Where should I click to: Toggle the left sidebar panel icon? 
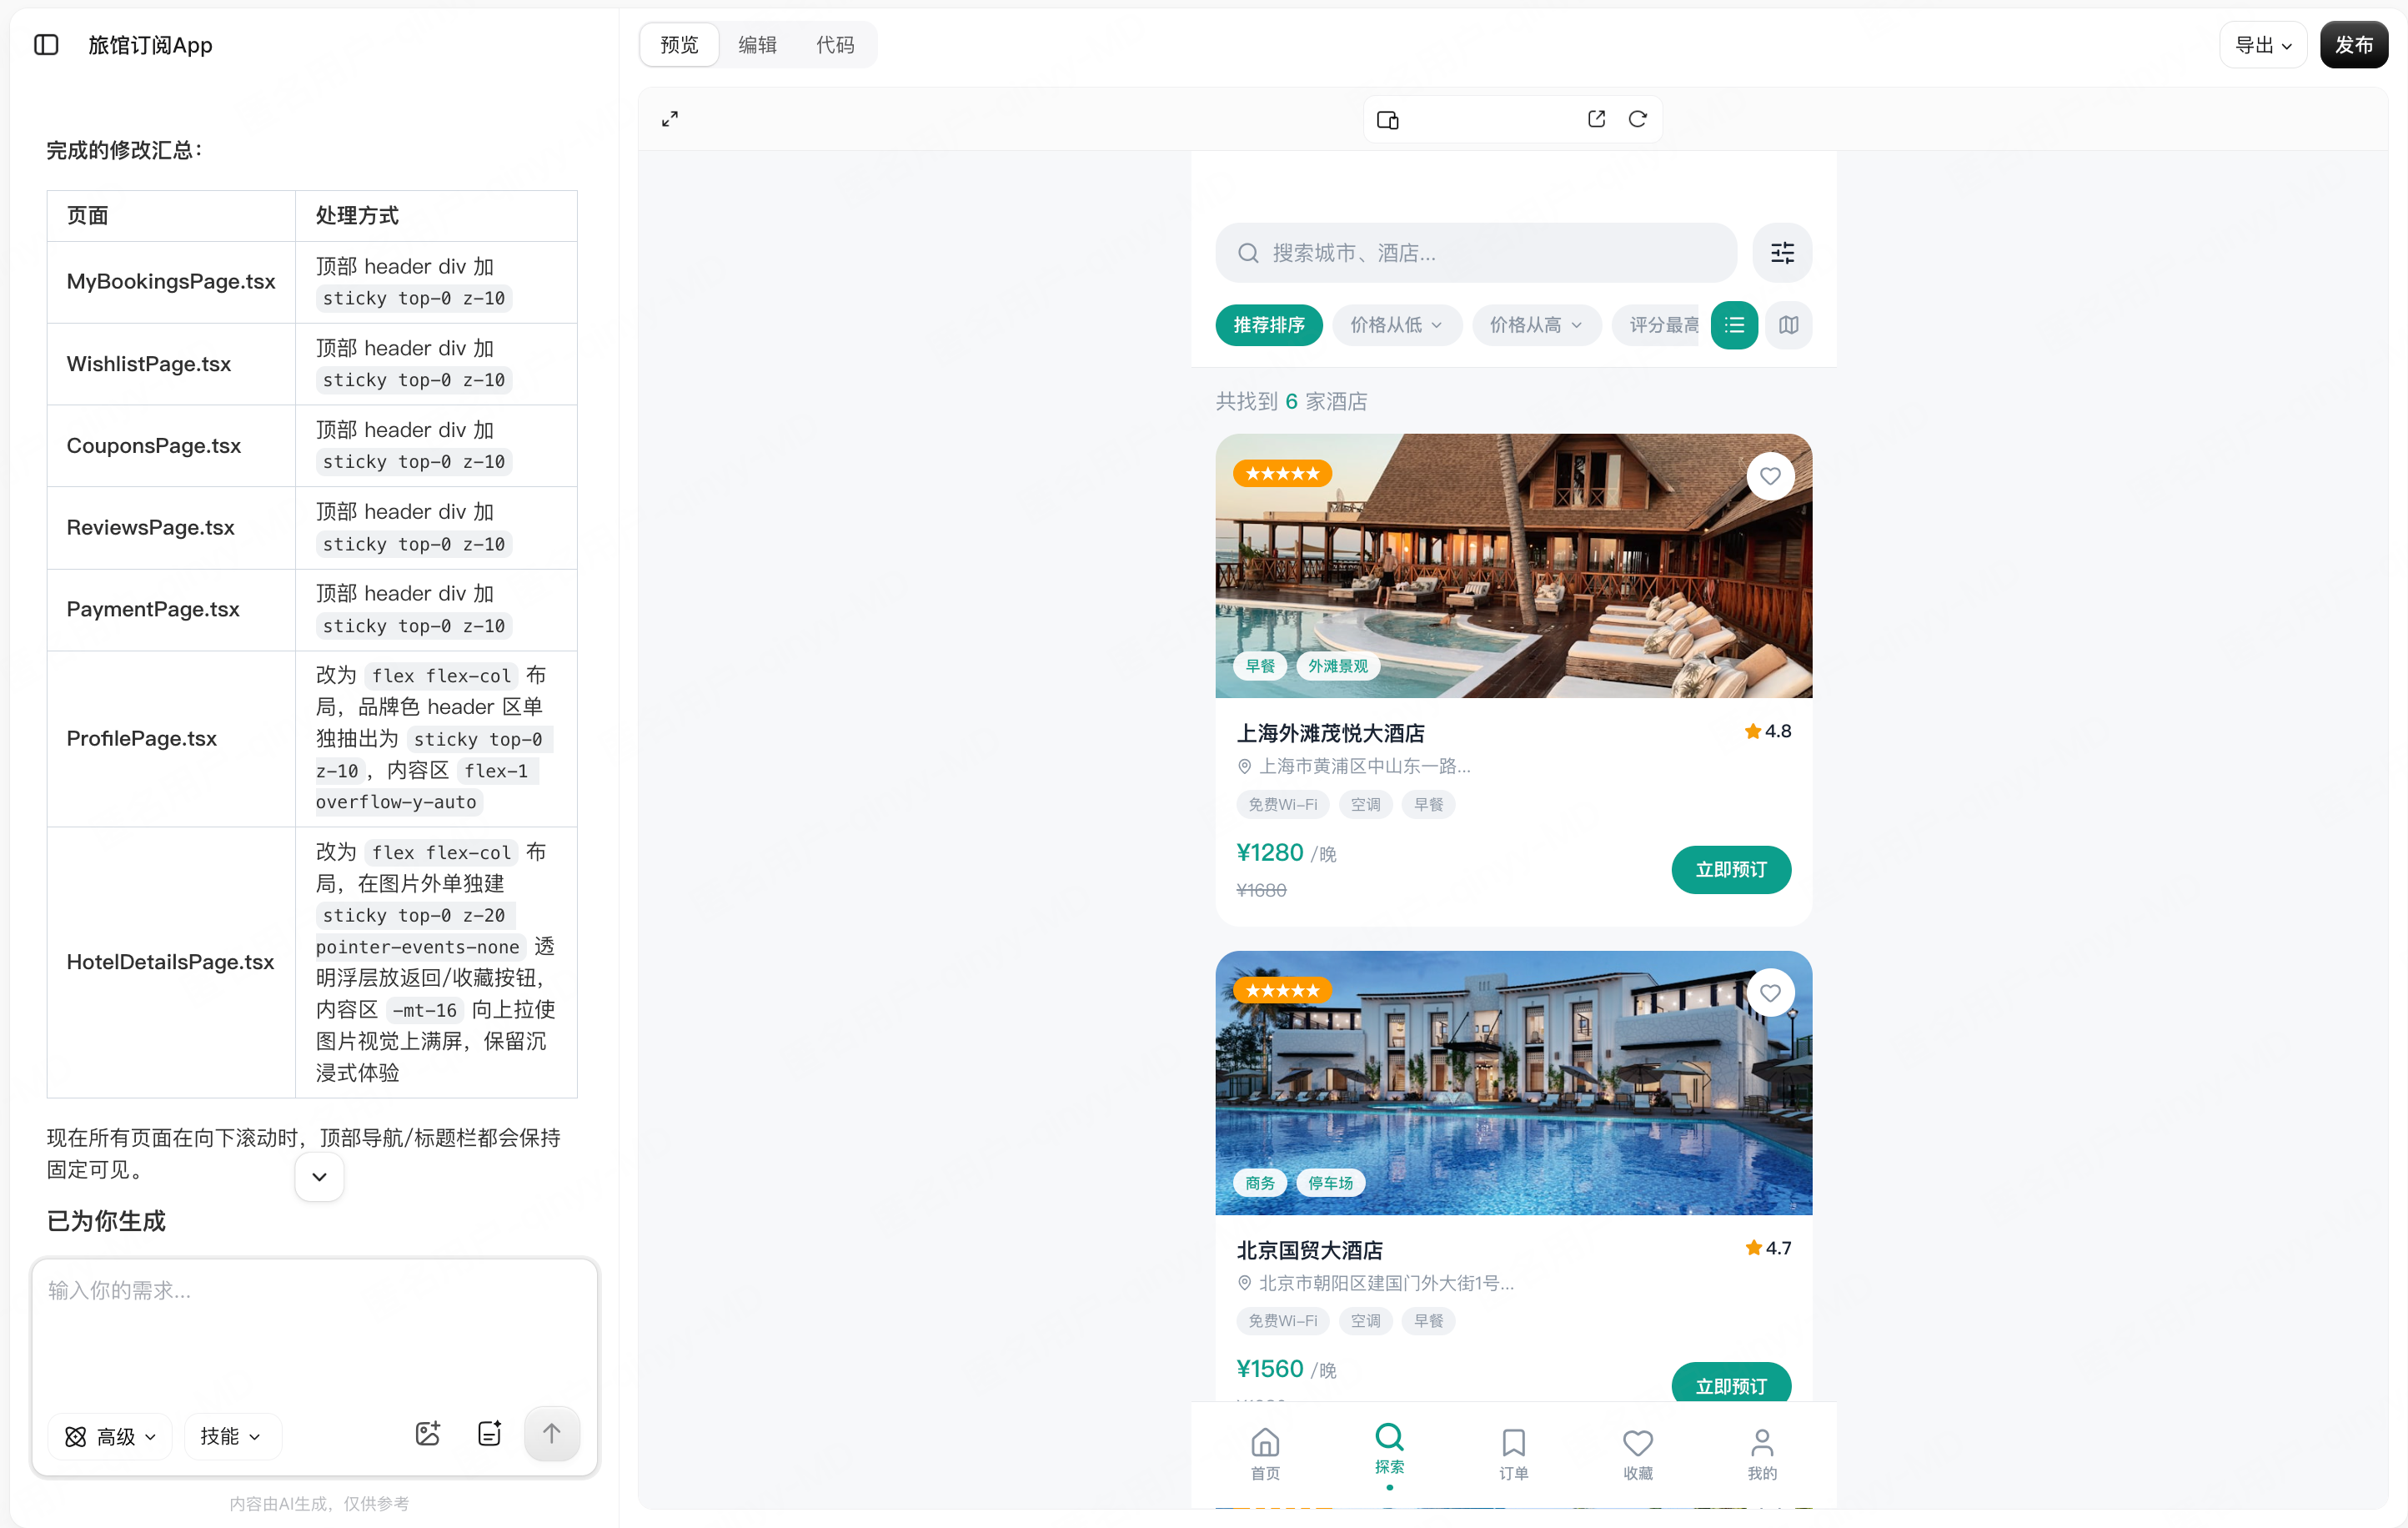[x=46, y=45]
